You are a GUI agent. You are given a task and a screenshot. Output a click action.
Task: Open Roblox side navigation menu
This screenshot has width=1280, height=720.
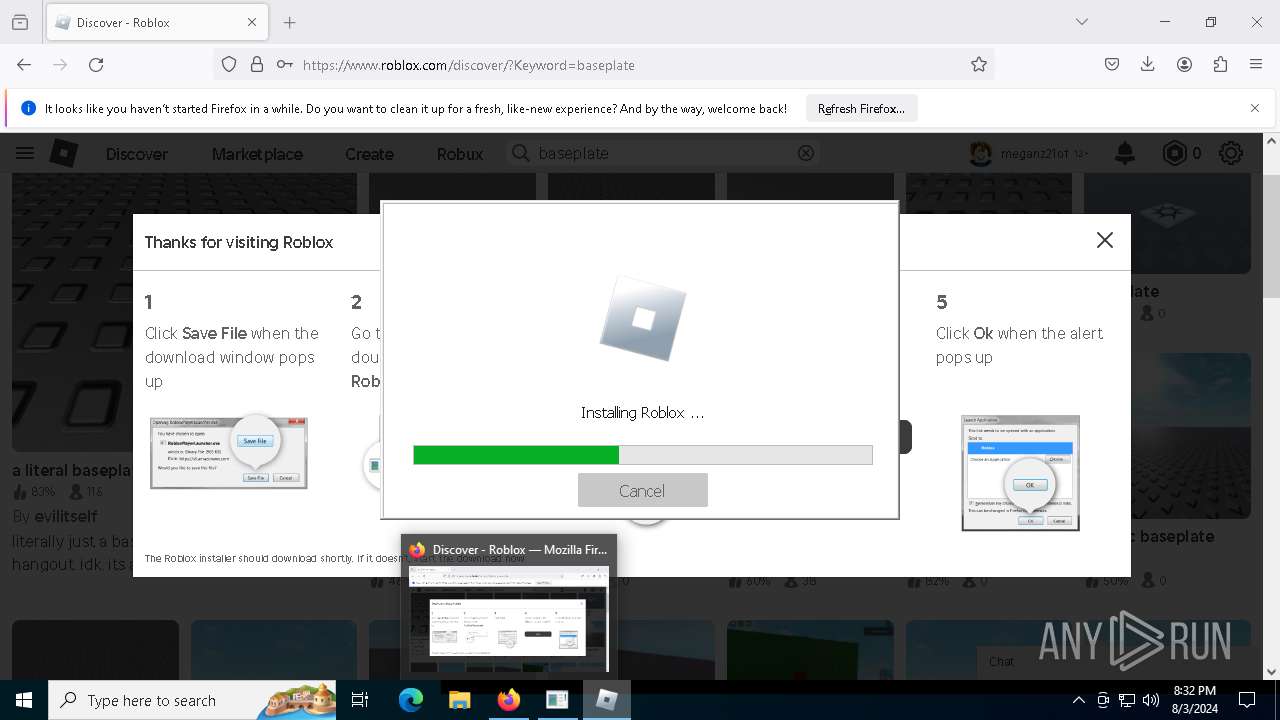[25, 153]
